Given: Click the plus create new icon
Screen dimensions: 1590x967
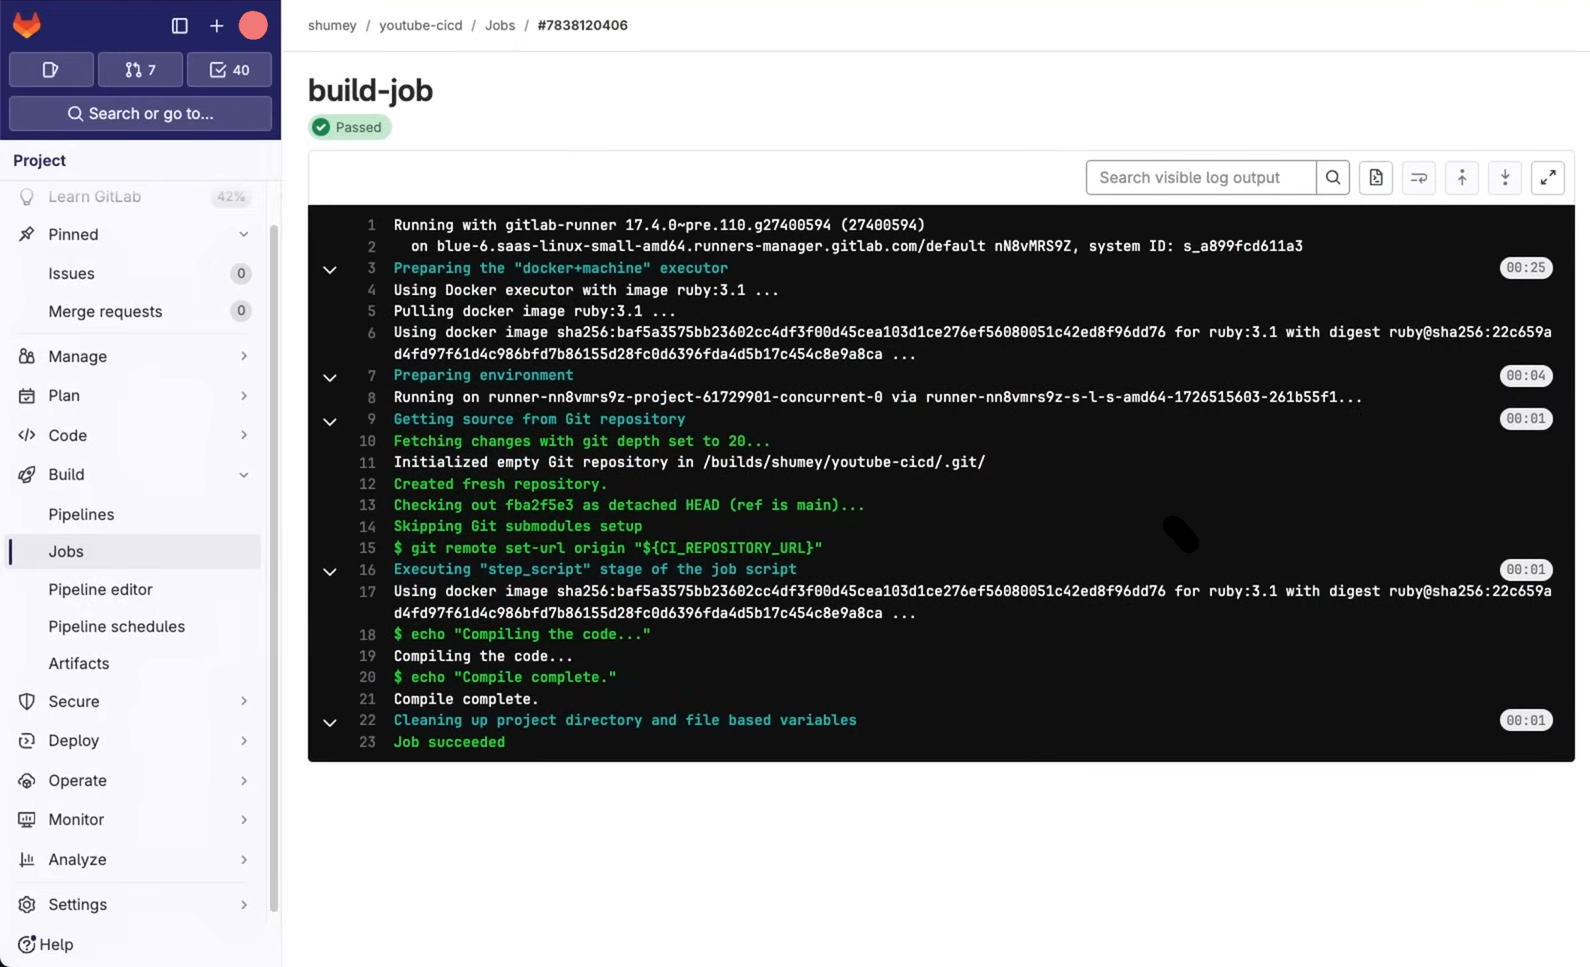Looking at the screenshot, I should pyautogui.click(x=216, y=26).
